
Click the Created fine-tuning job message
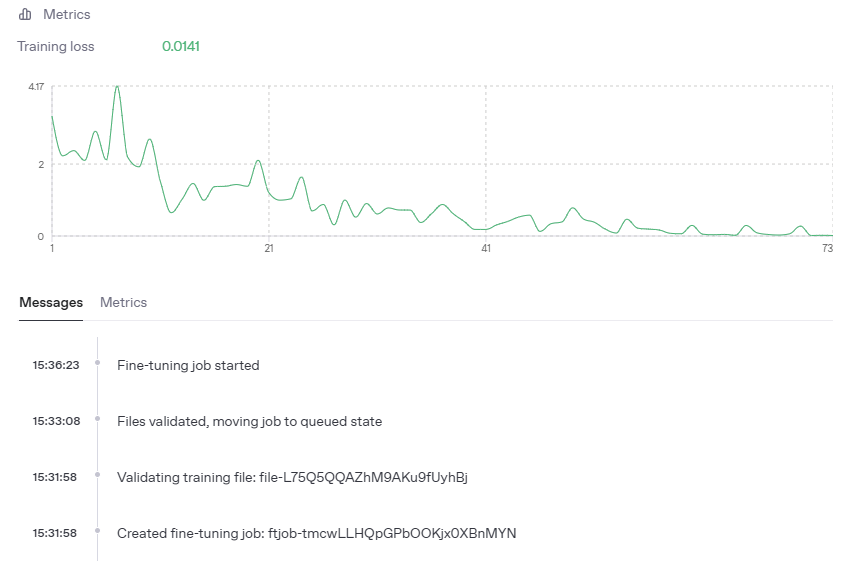[316, 533]
